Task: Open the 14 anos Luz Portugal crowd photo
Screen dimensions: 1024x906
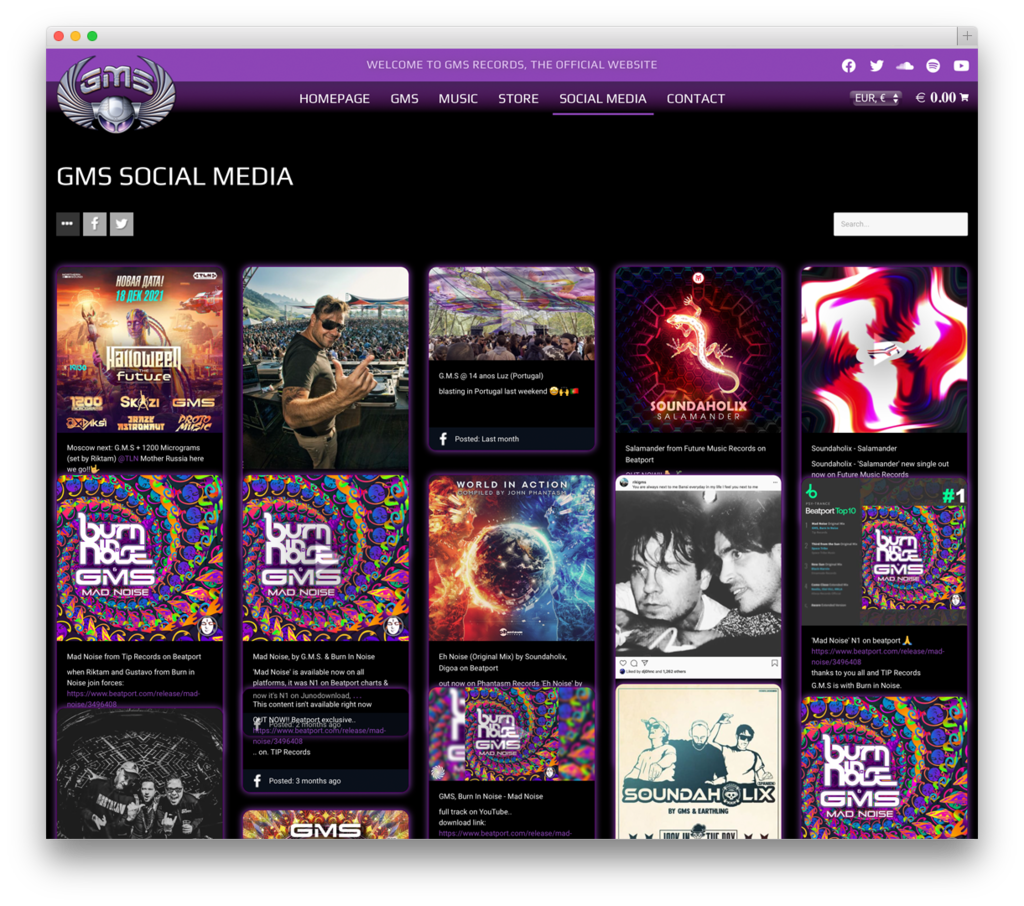Action: [511, 314]
